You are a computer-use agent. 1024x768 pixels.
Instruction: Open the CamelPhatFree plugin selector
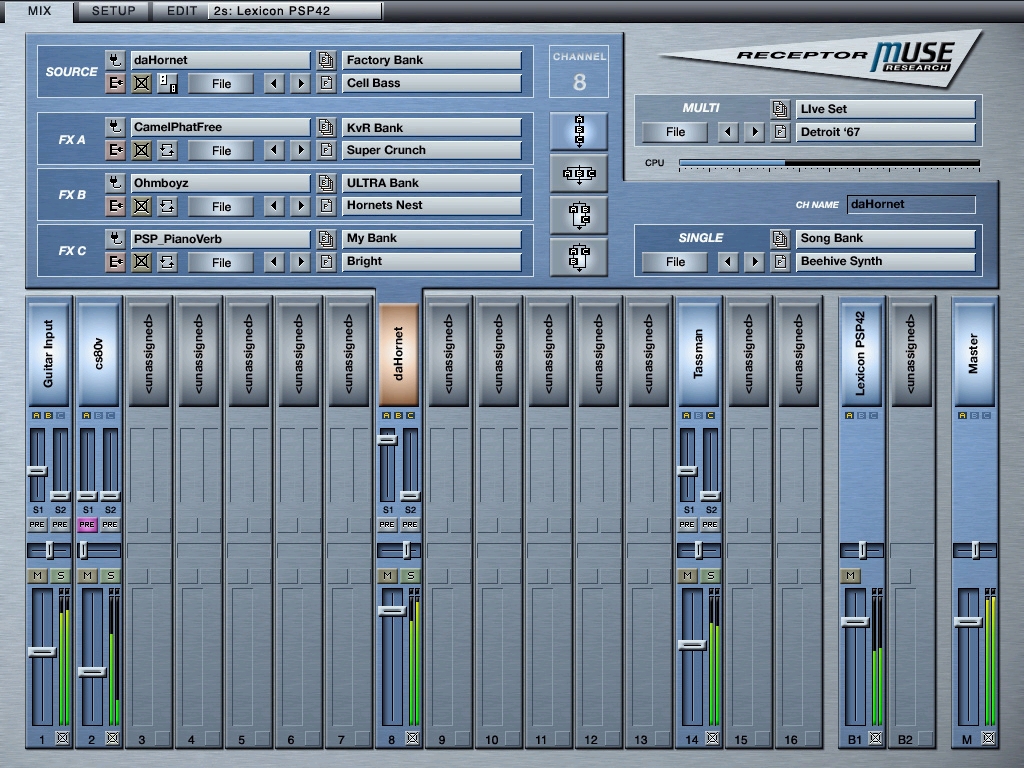coord(220,127)
